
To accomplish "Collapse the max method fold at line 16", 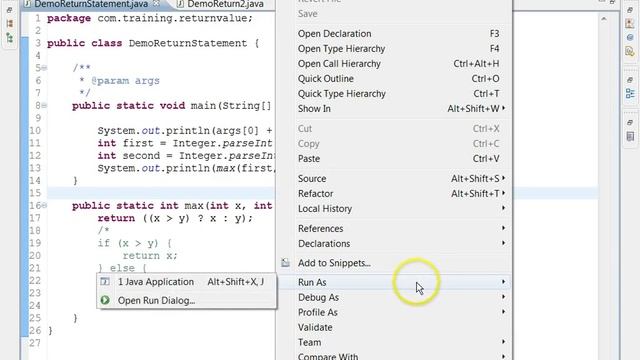I will pos(44,205).
